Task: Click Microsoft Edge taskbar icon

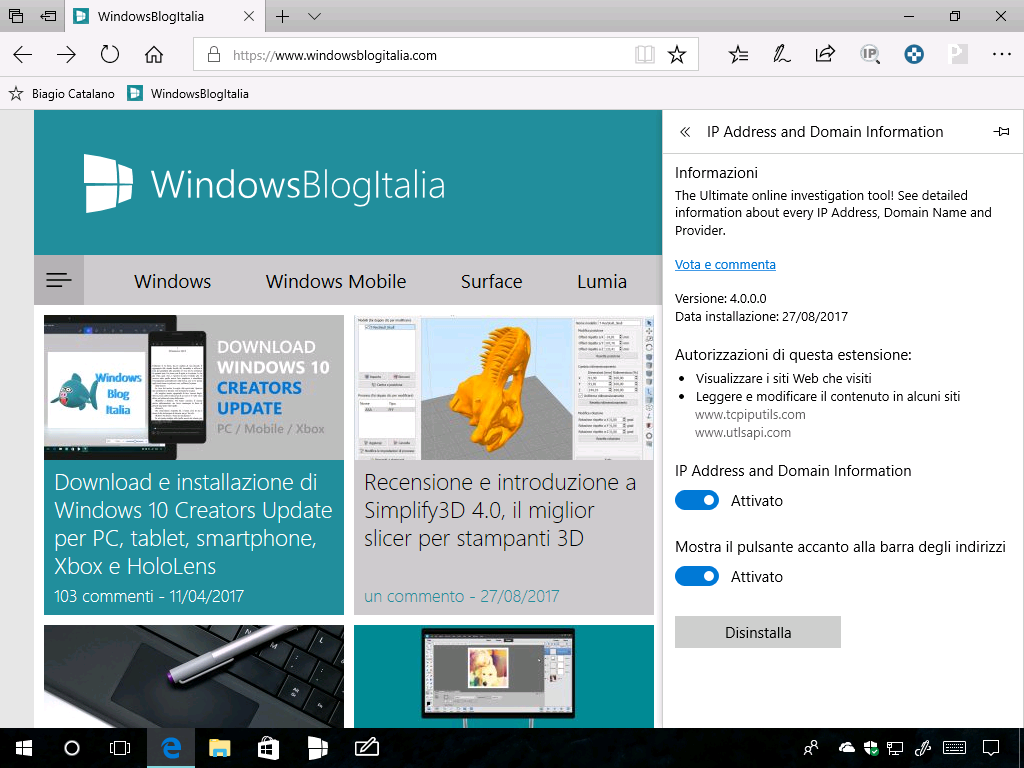Action: pyautogui.click(x=170, y=748)
